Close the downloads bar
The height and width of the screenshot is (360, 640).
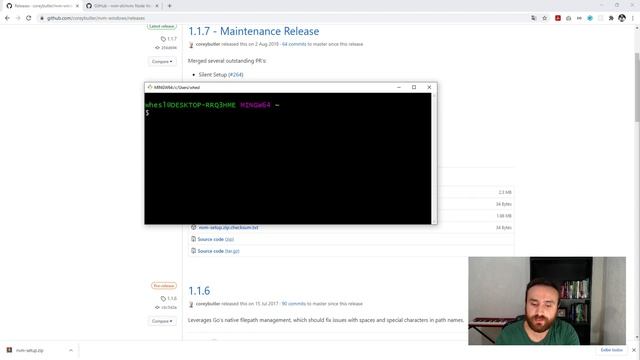633,350
